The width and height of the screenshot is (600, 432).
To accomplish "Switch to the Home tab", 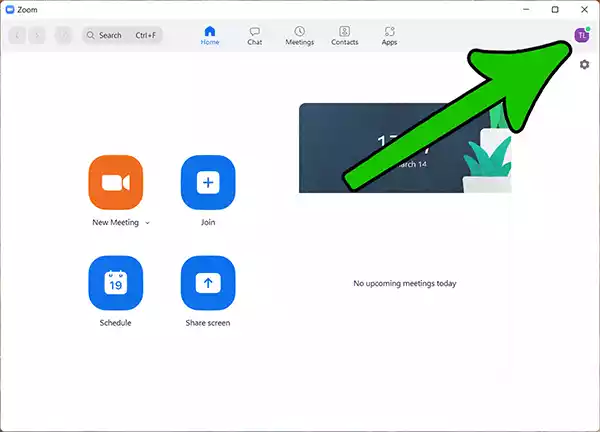I will (x=210, y=36).
